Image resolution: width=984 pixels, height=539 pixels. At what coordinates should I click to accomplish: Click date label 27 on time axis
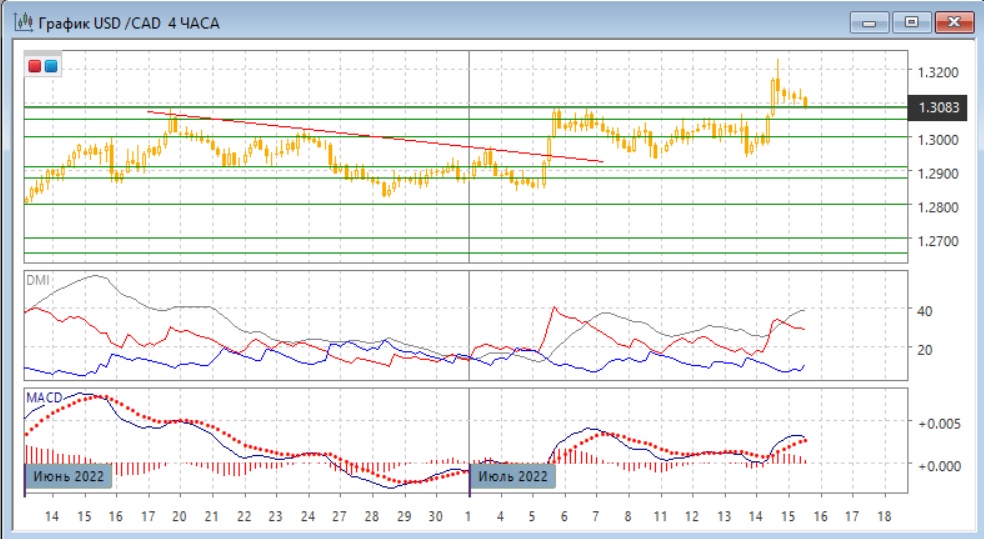coord(339,516)
